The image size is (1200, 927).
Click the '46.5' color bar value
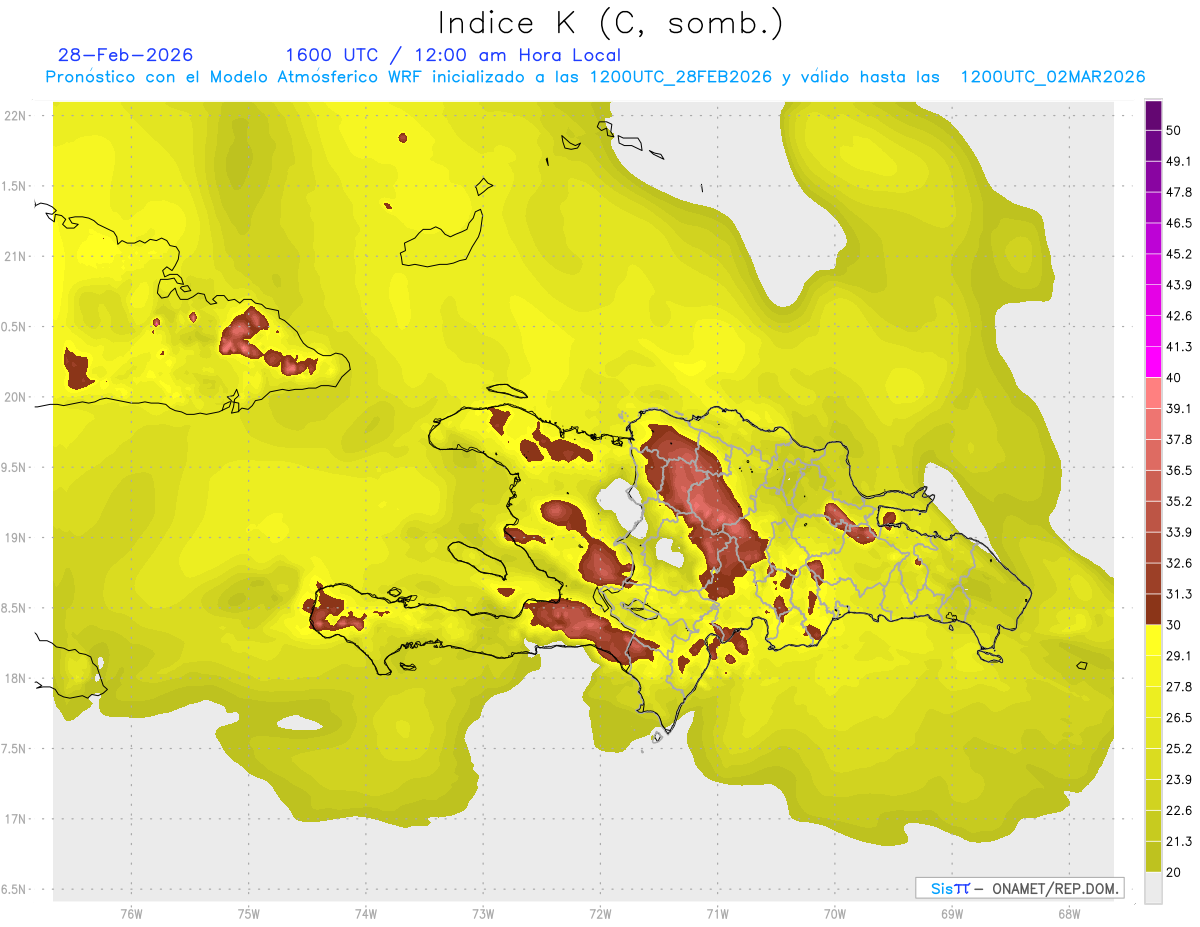[1179, 223]
